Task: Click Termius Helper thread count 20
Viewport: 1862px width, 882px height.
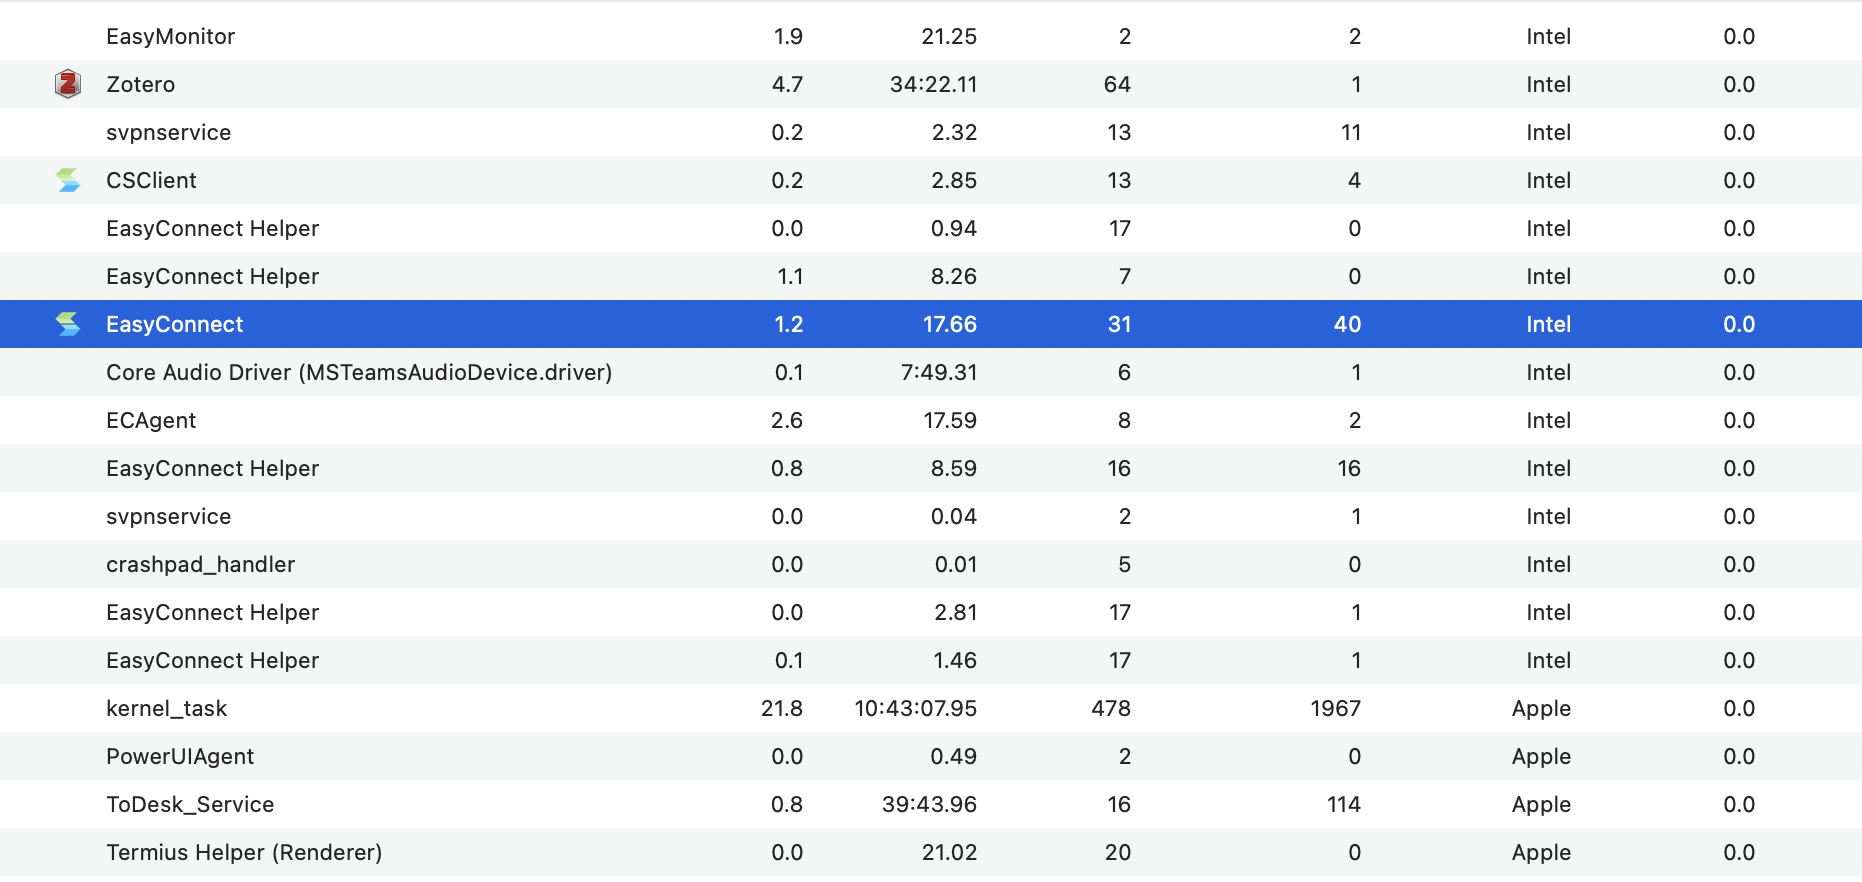Action: pyautogui.click(x=1118, y=852)
